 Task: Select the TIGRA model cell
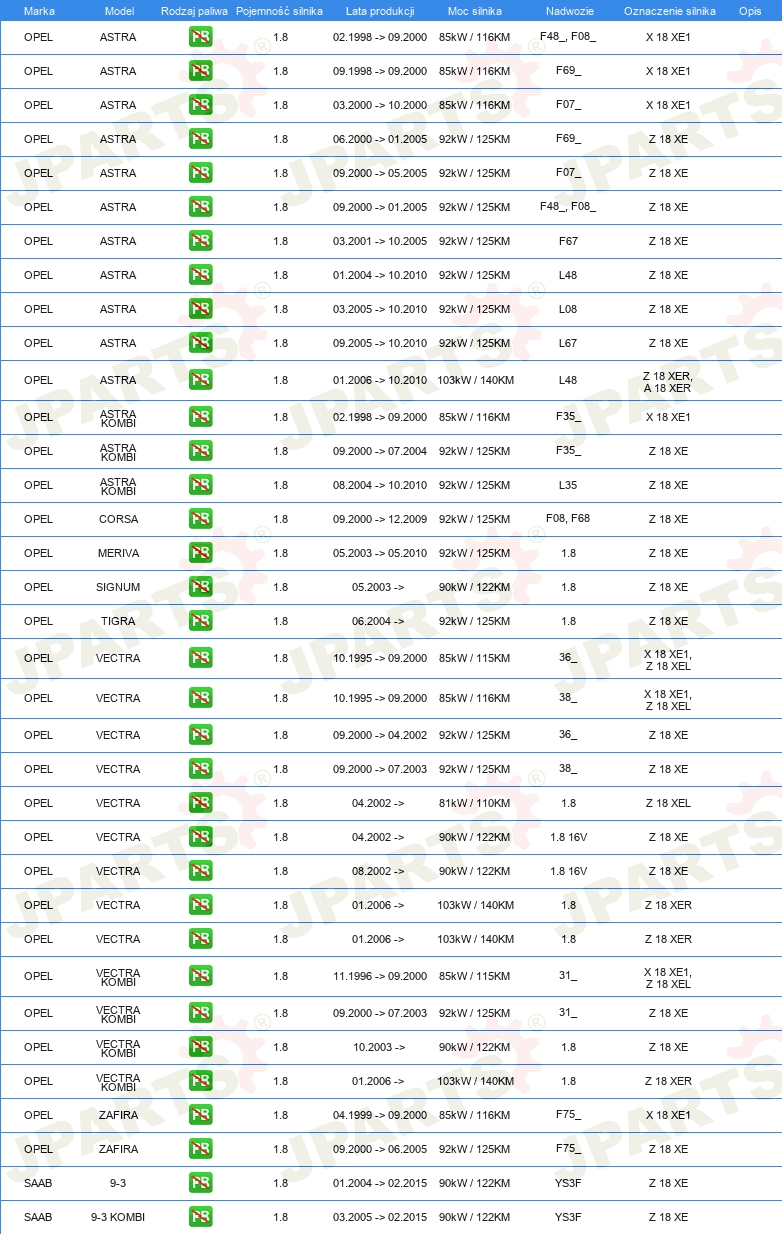118,621
